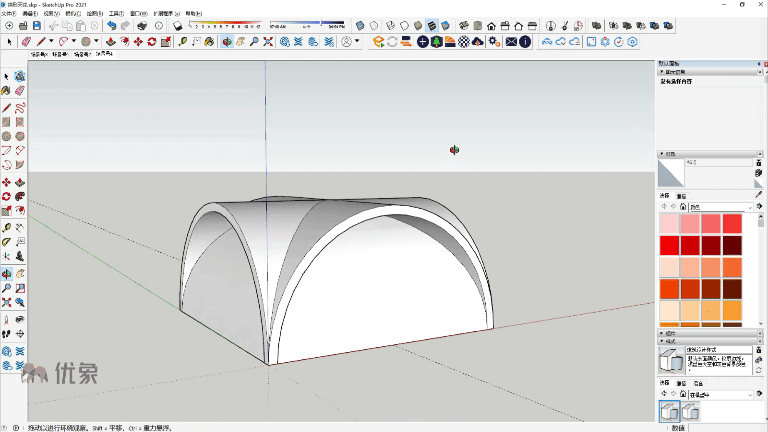768x432 pixels.
Task: Open the File menu
Action: tap(9, 14)
